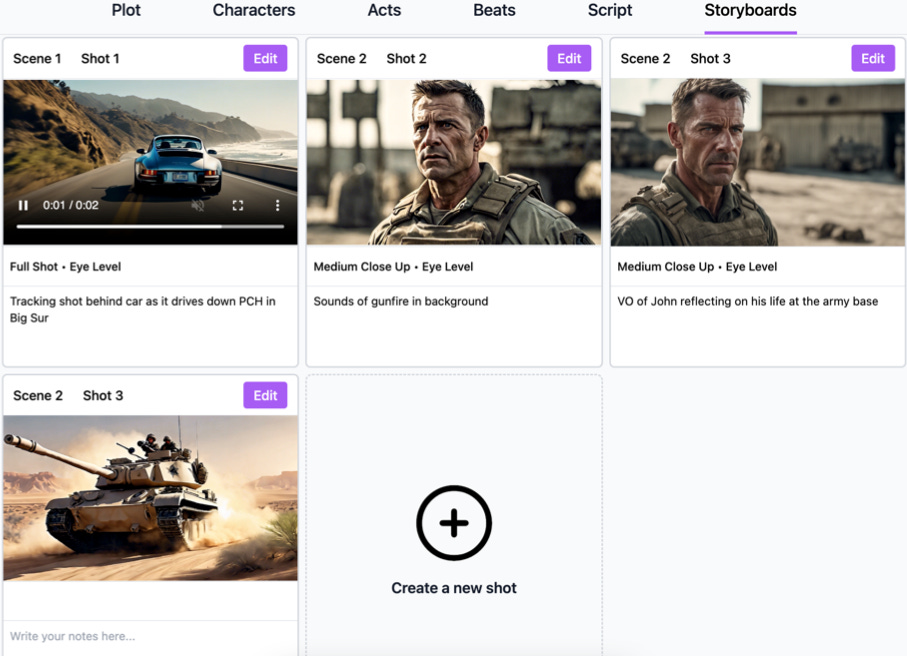Open the Shot 2 soldier image

(454, 162)
